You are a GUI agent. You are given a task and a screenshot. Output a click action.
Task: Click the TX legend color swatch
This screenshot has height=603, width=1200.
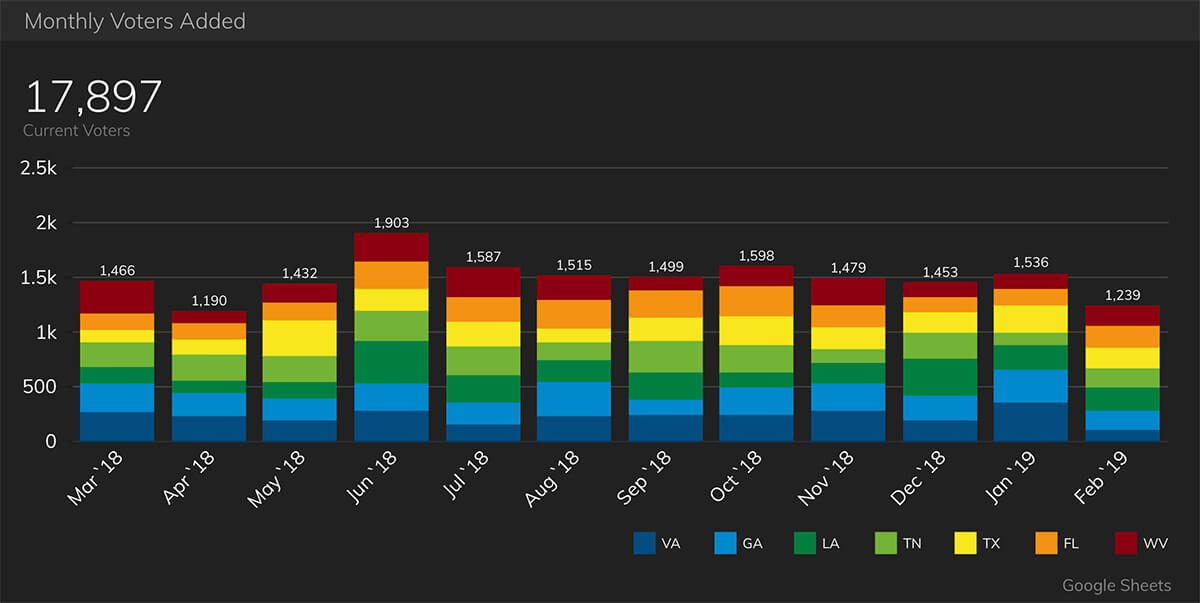pos(964,543)
